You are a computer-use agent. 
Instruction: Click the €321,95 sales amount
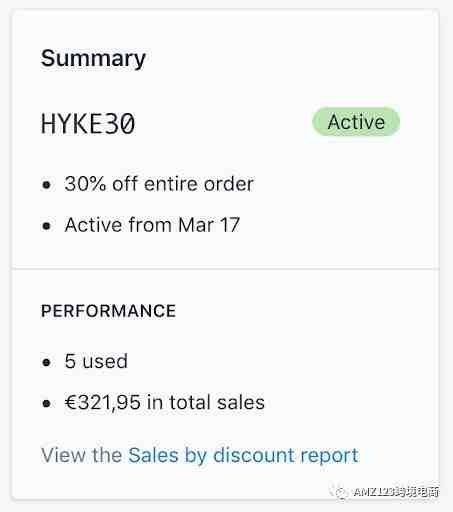(x=102, y=402)
